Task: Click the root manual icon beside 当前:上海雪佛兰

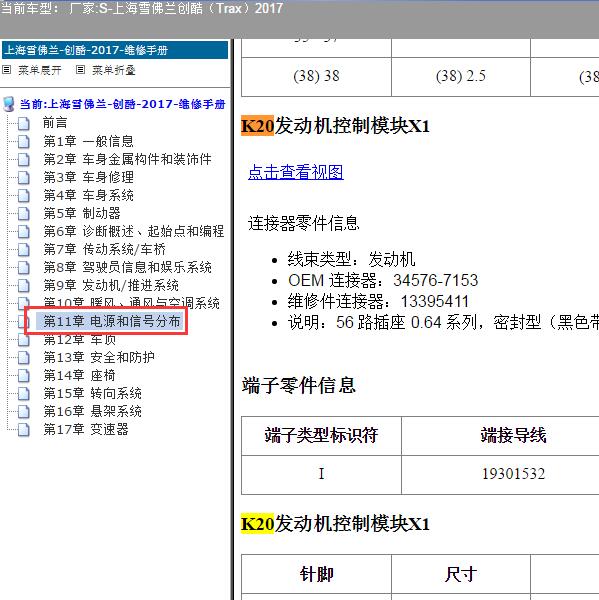Action: (9, 104)
